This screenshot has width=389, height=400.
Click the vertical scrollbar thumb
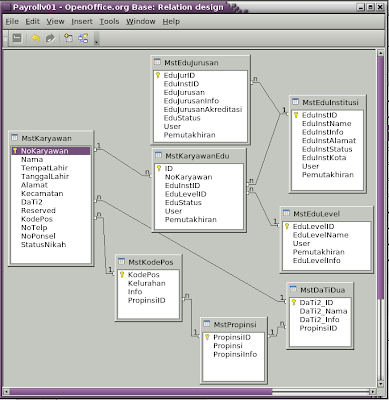pyautogui.click(x=381, y=178)
